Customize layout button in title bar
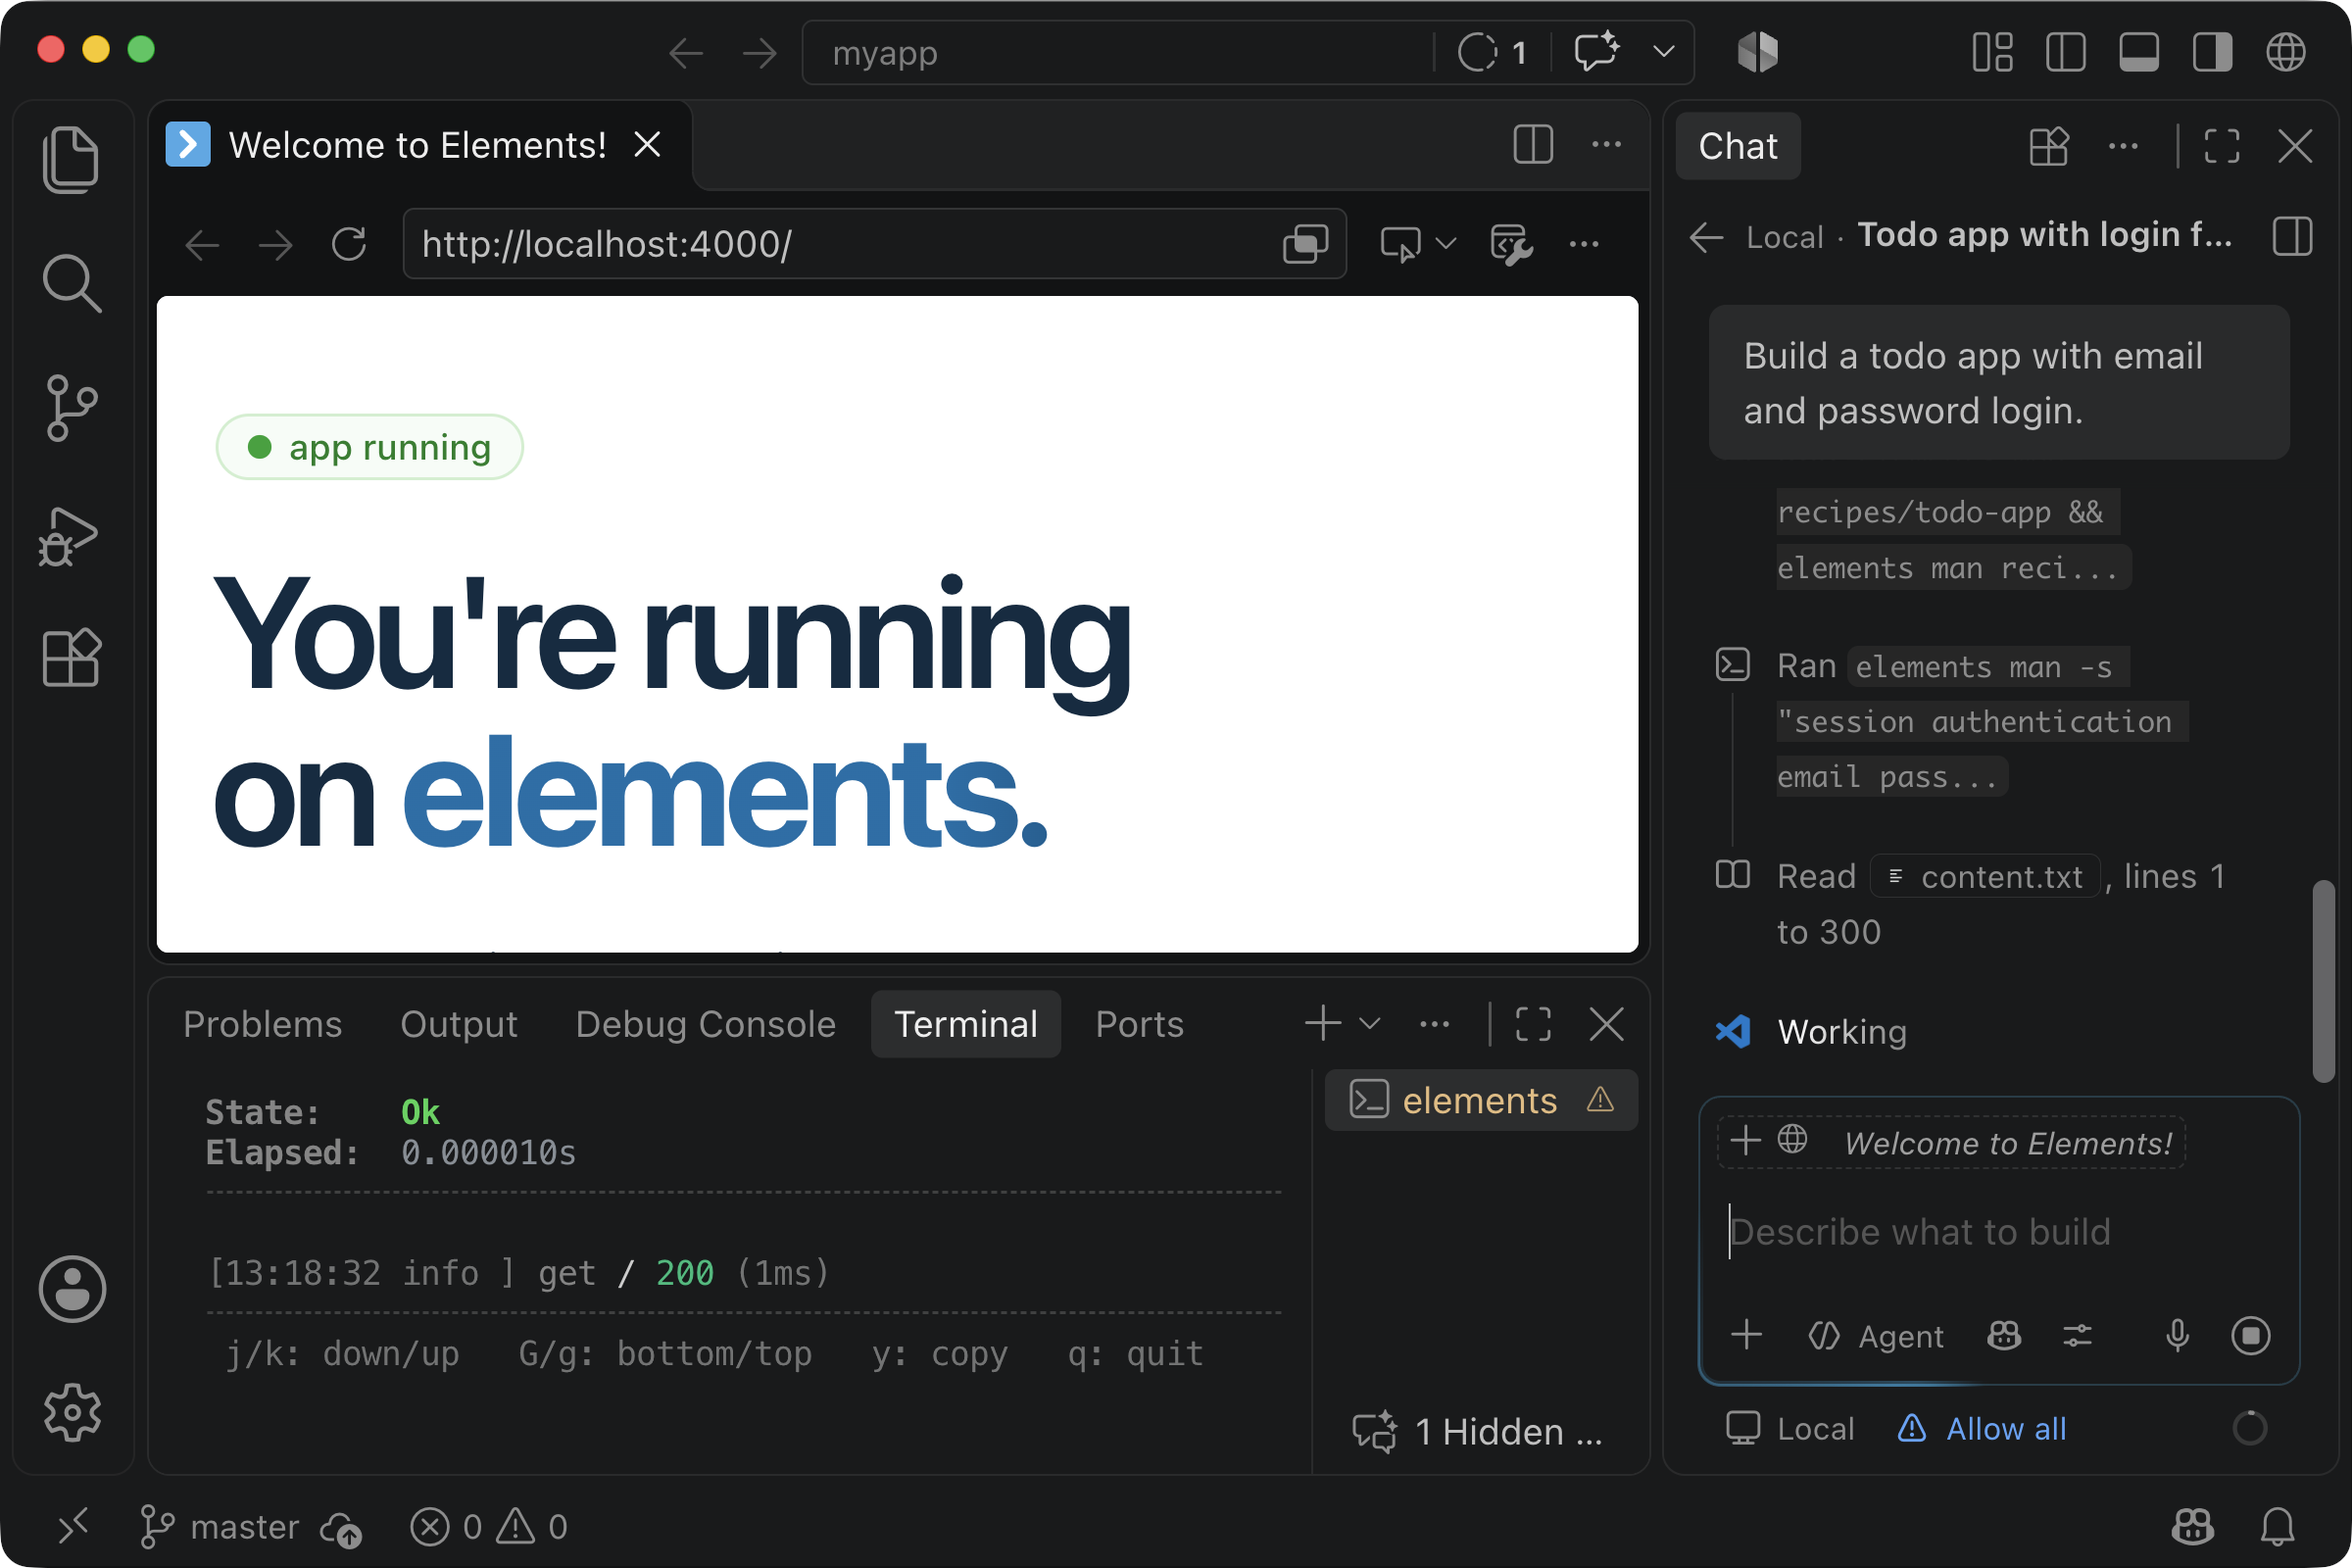The width and height of the screenshot is (2352, 1568). coord(1992,52)
